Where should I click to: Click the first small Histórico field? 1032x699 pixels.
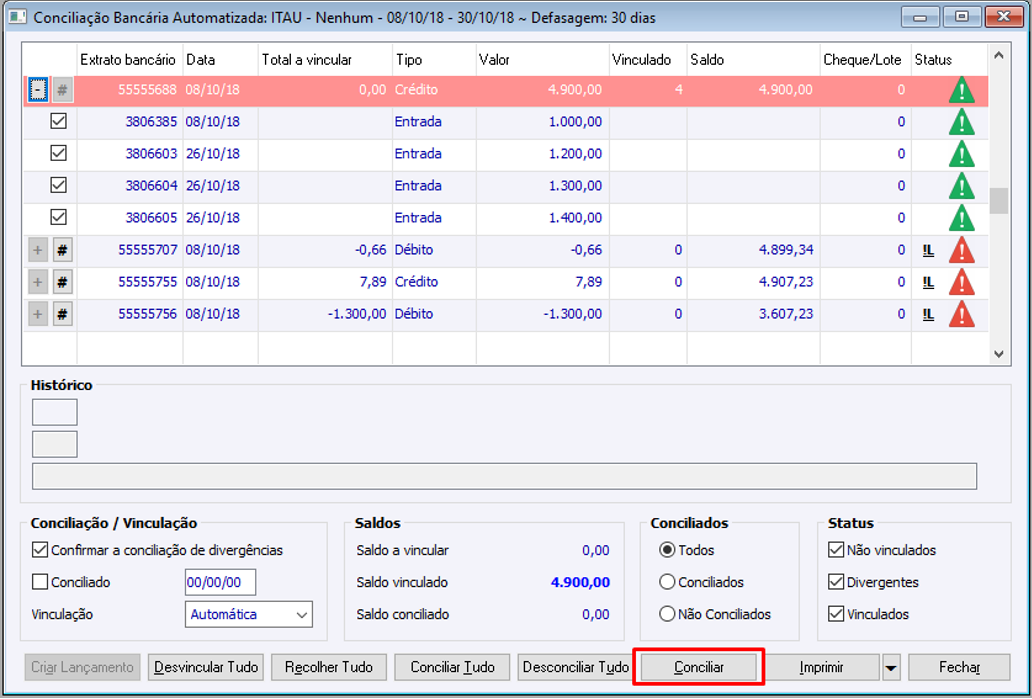pos(55,412)
